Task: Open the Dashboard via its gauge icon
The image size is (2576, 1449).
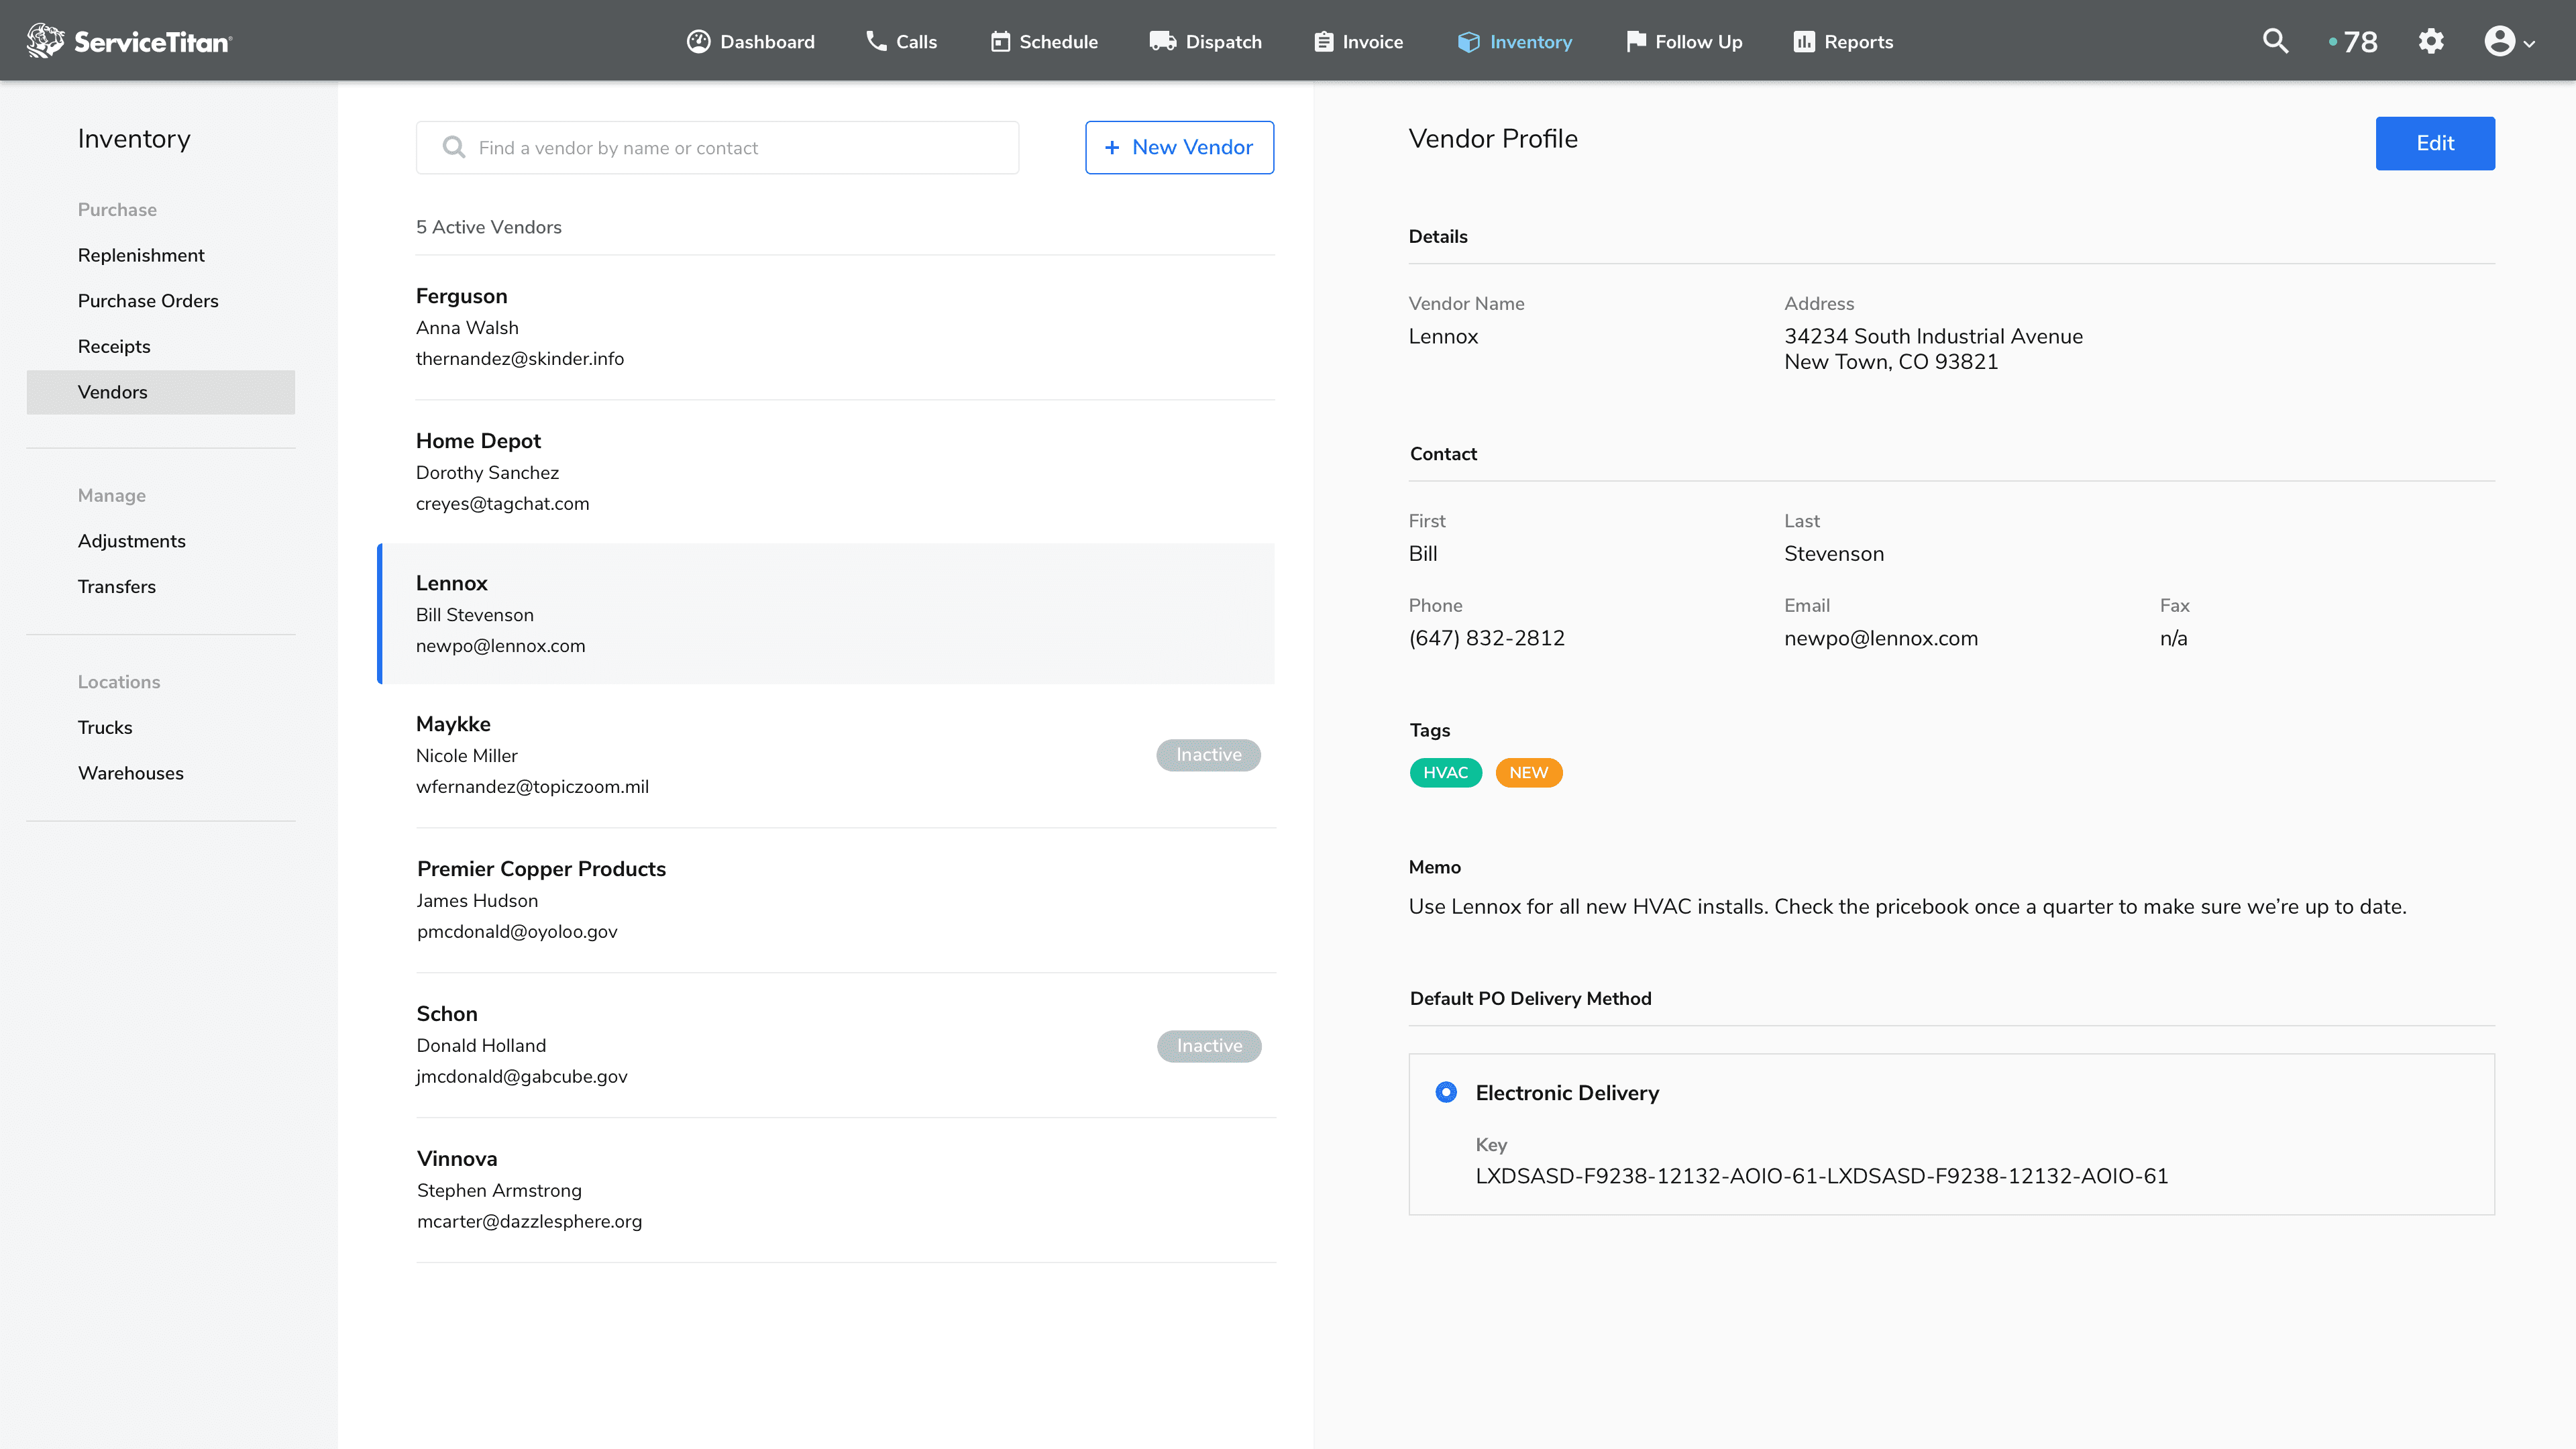Action: pos(698,41)
